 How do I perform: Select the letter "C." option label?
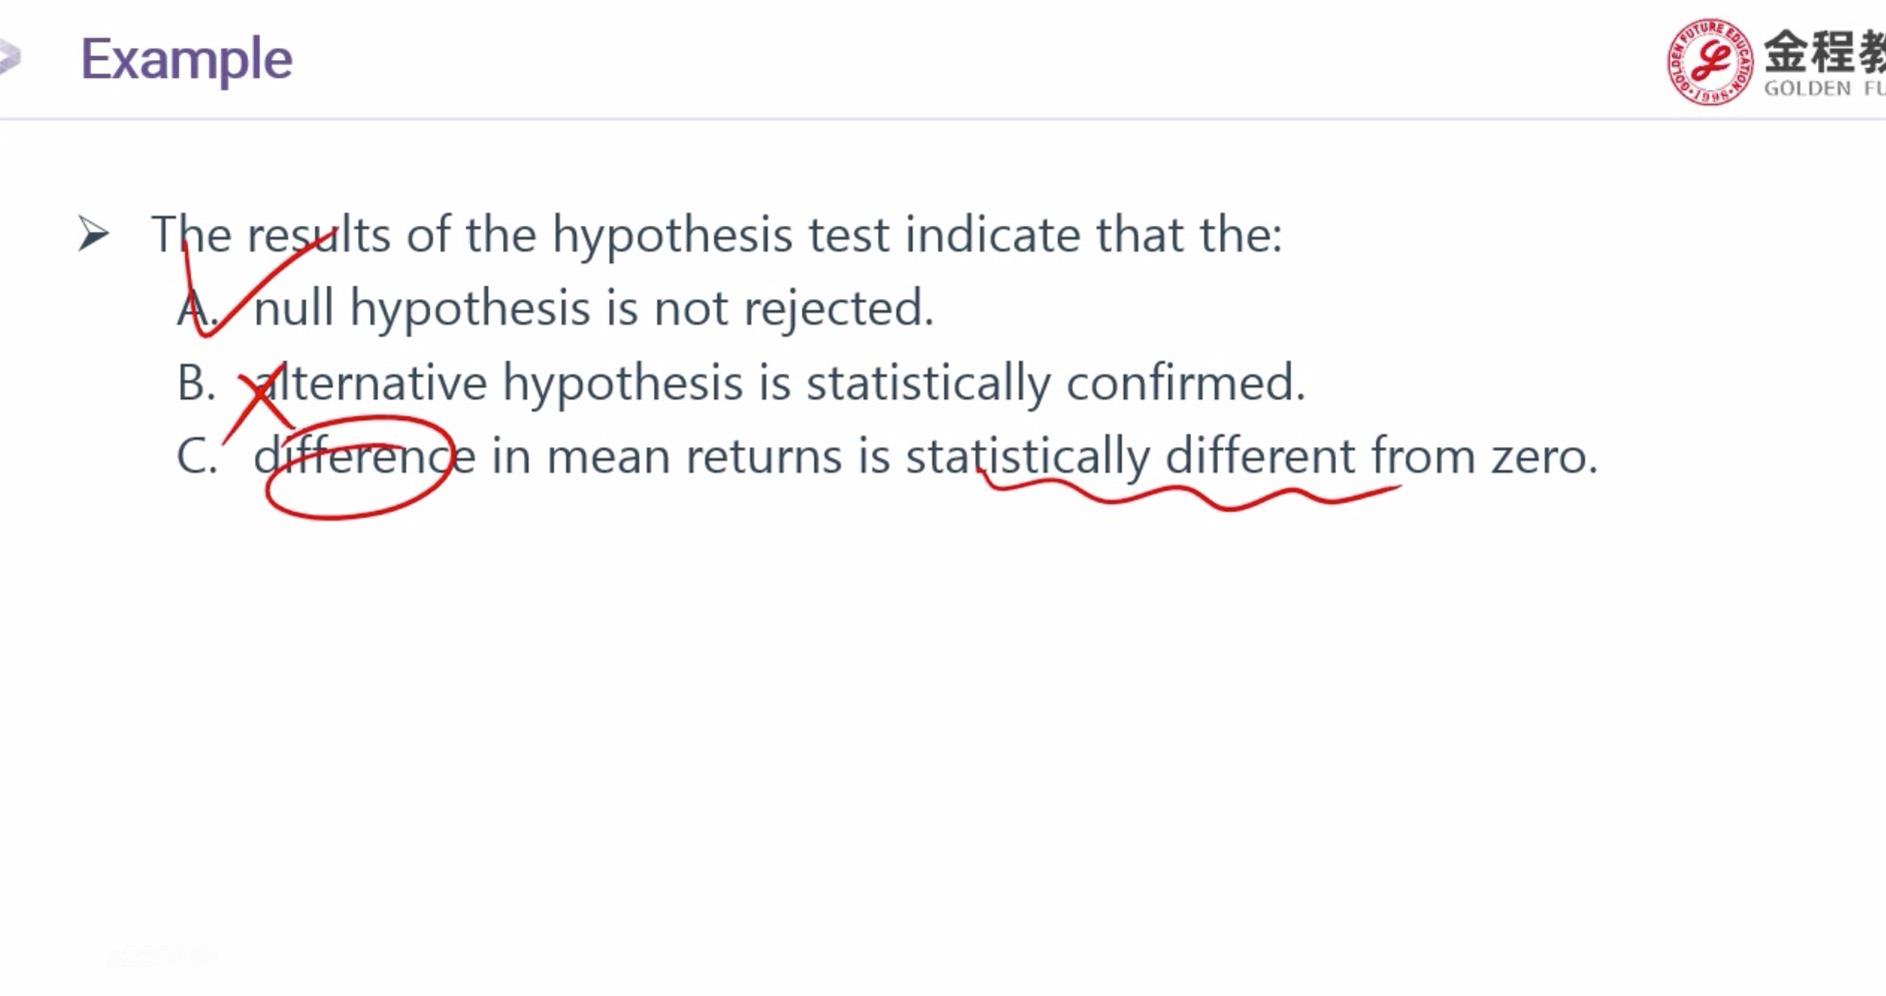point(196,457)
